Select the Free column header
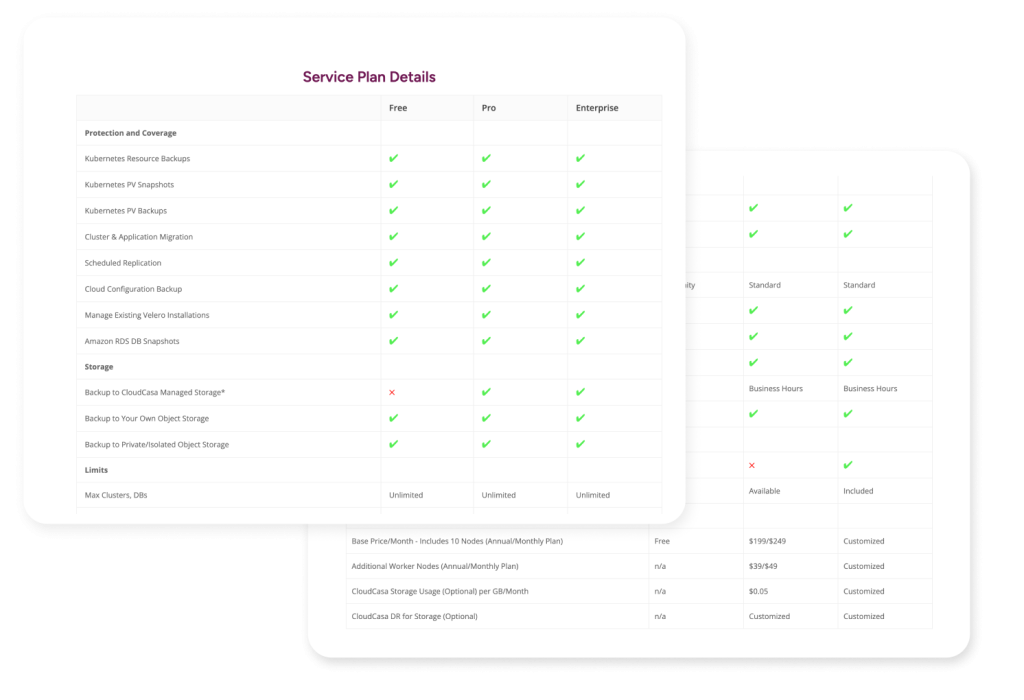1024x700 pixels. pyautogui.click(x=398, y=108)
